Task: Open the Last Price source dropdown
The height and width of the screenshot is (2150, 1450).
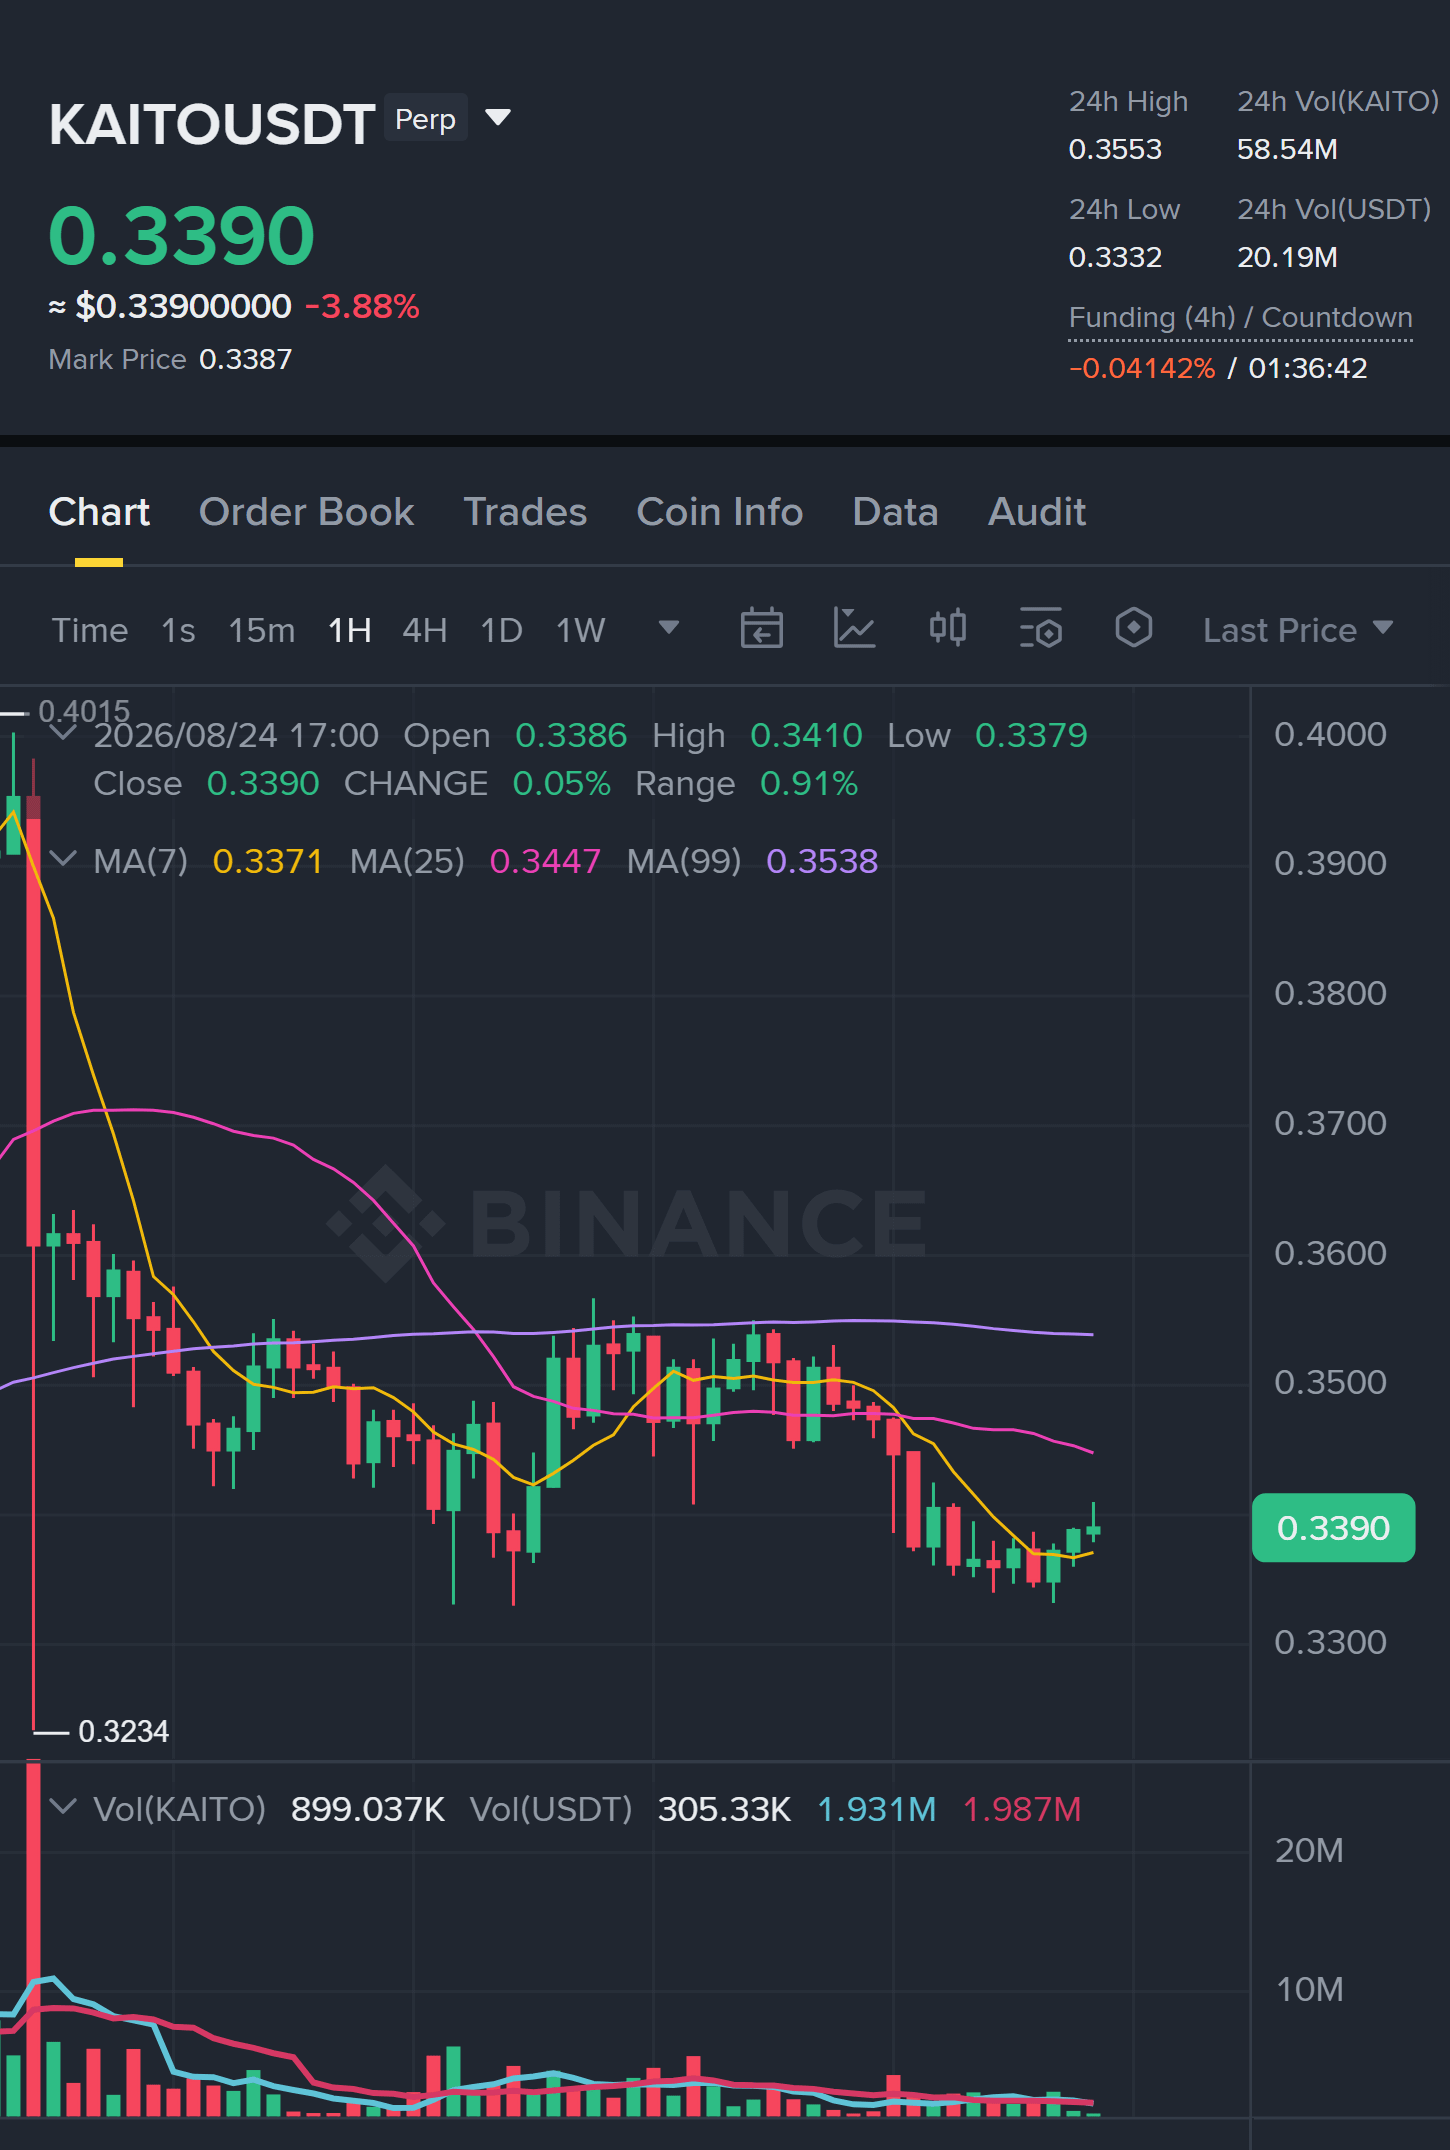Action: [x=1298, y=630]
